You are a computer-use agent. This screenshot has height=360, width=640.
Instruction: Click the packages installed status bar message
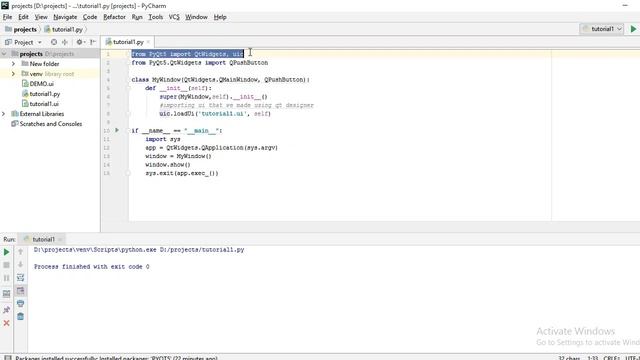(x=116, y=358)
